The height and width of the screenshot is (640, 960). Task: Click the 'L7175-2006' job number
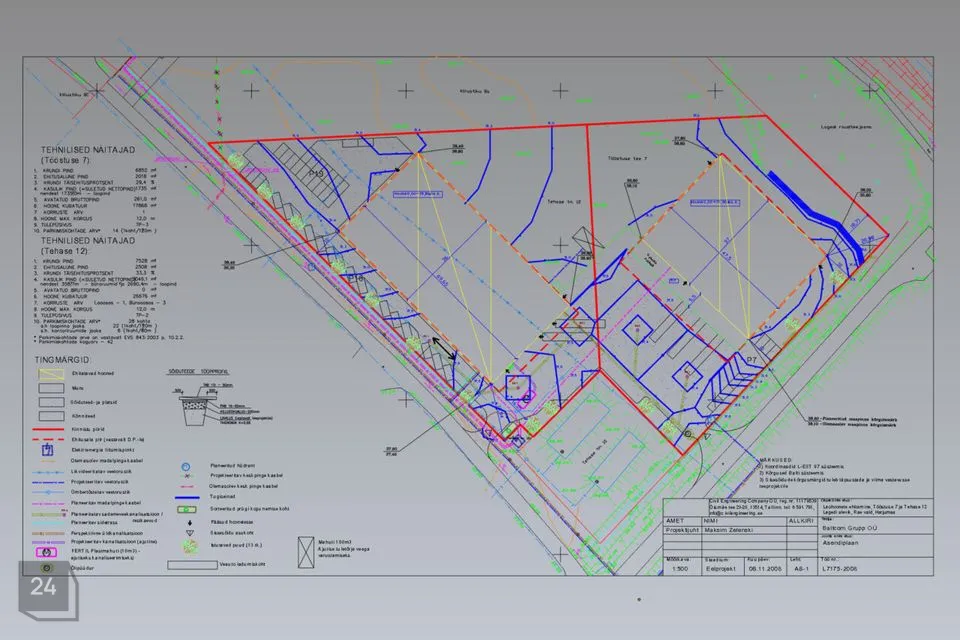pyautogui.click(x=839, y=568)
